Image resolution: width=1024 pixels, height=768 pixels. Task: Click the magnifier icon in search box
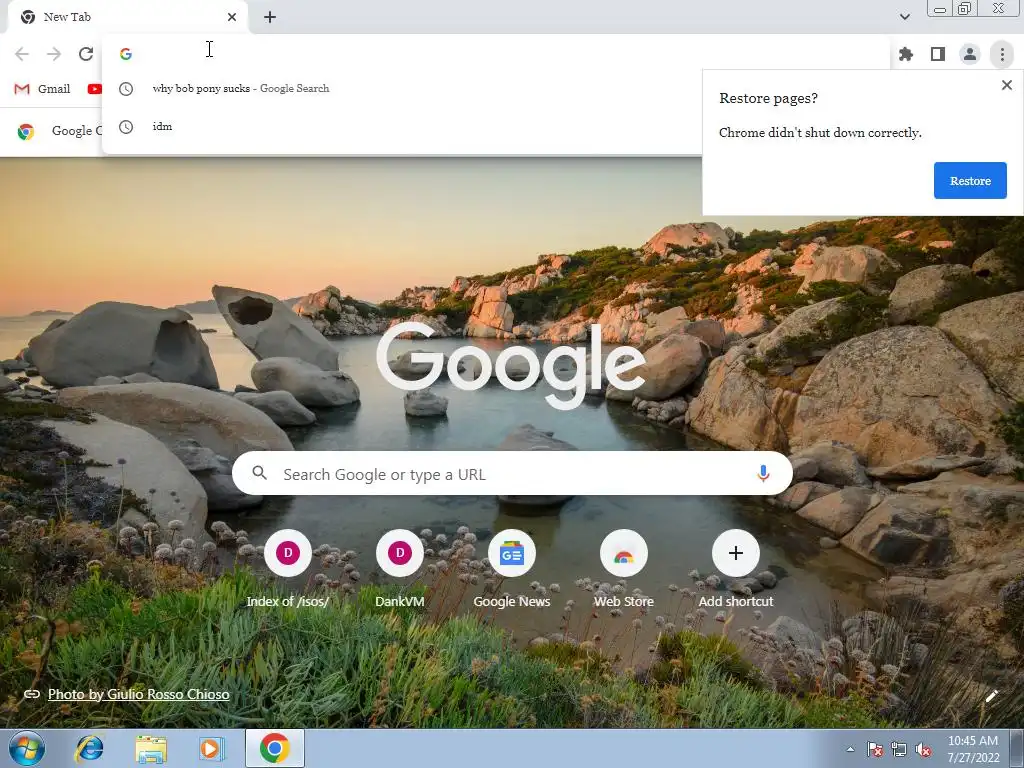(x=259, y=473)
